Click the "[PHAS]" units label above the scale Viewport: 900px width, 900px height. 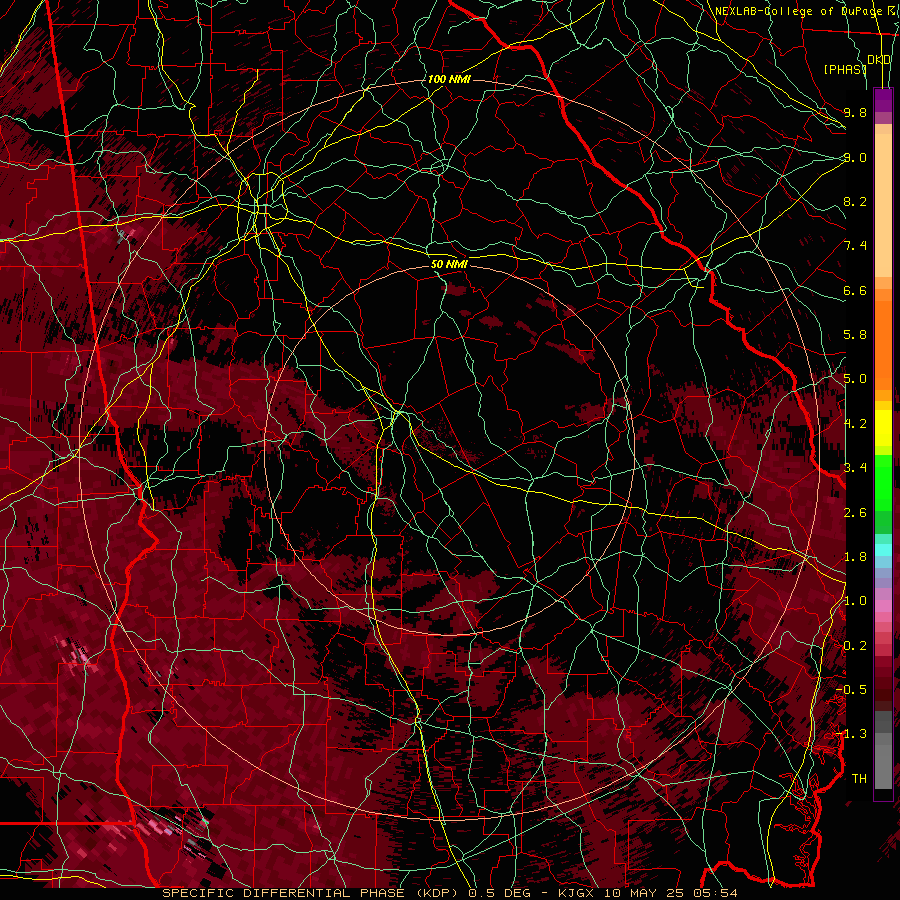pos(845,69)
